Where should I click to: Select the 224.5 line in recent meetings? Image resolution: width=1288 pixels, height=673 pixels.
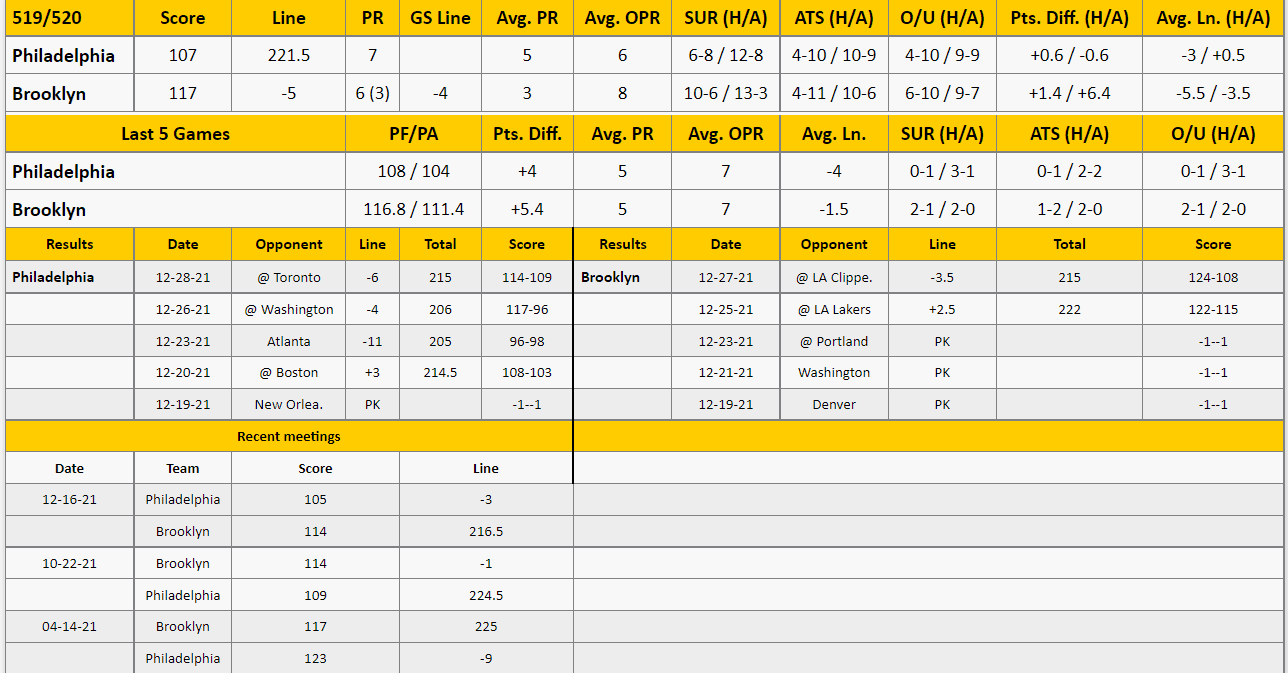486,595
